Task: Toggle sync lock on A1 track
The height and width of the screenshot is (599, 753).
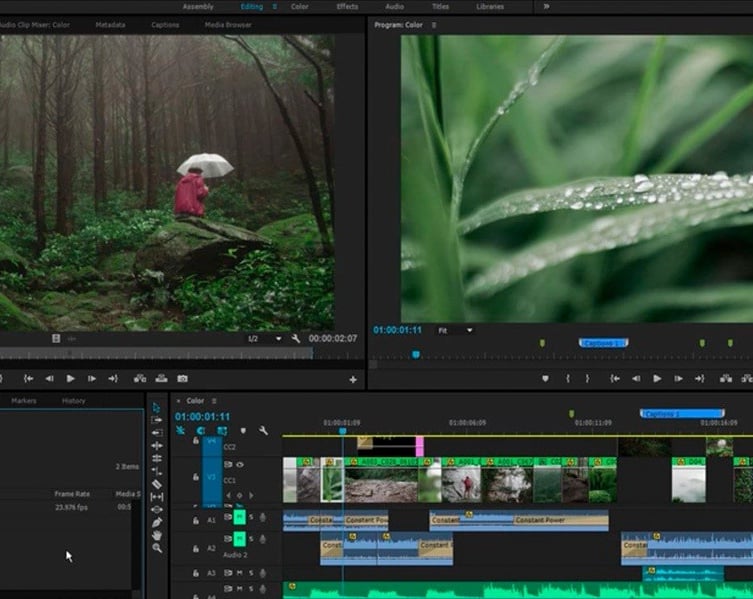Action: (228, 517)
